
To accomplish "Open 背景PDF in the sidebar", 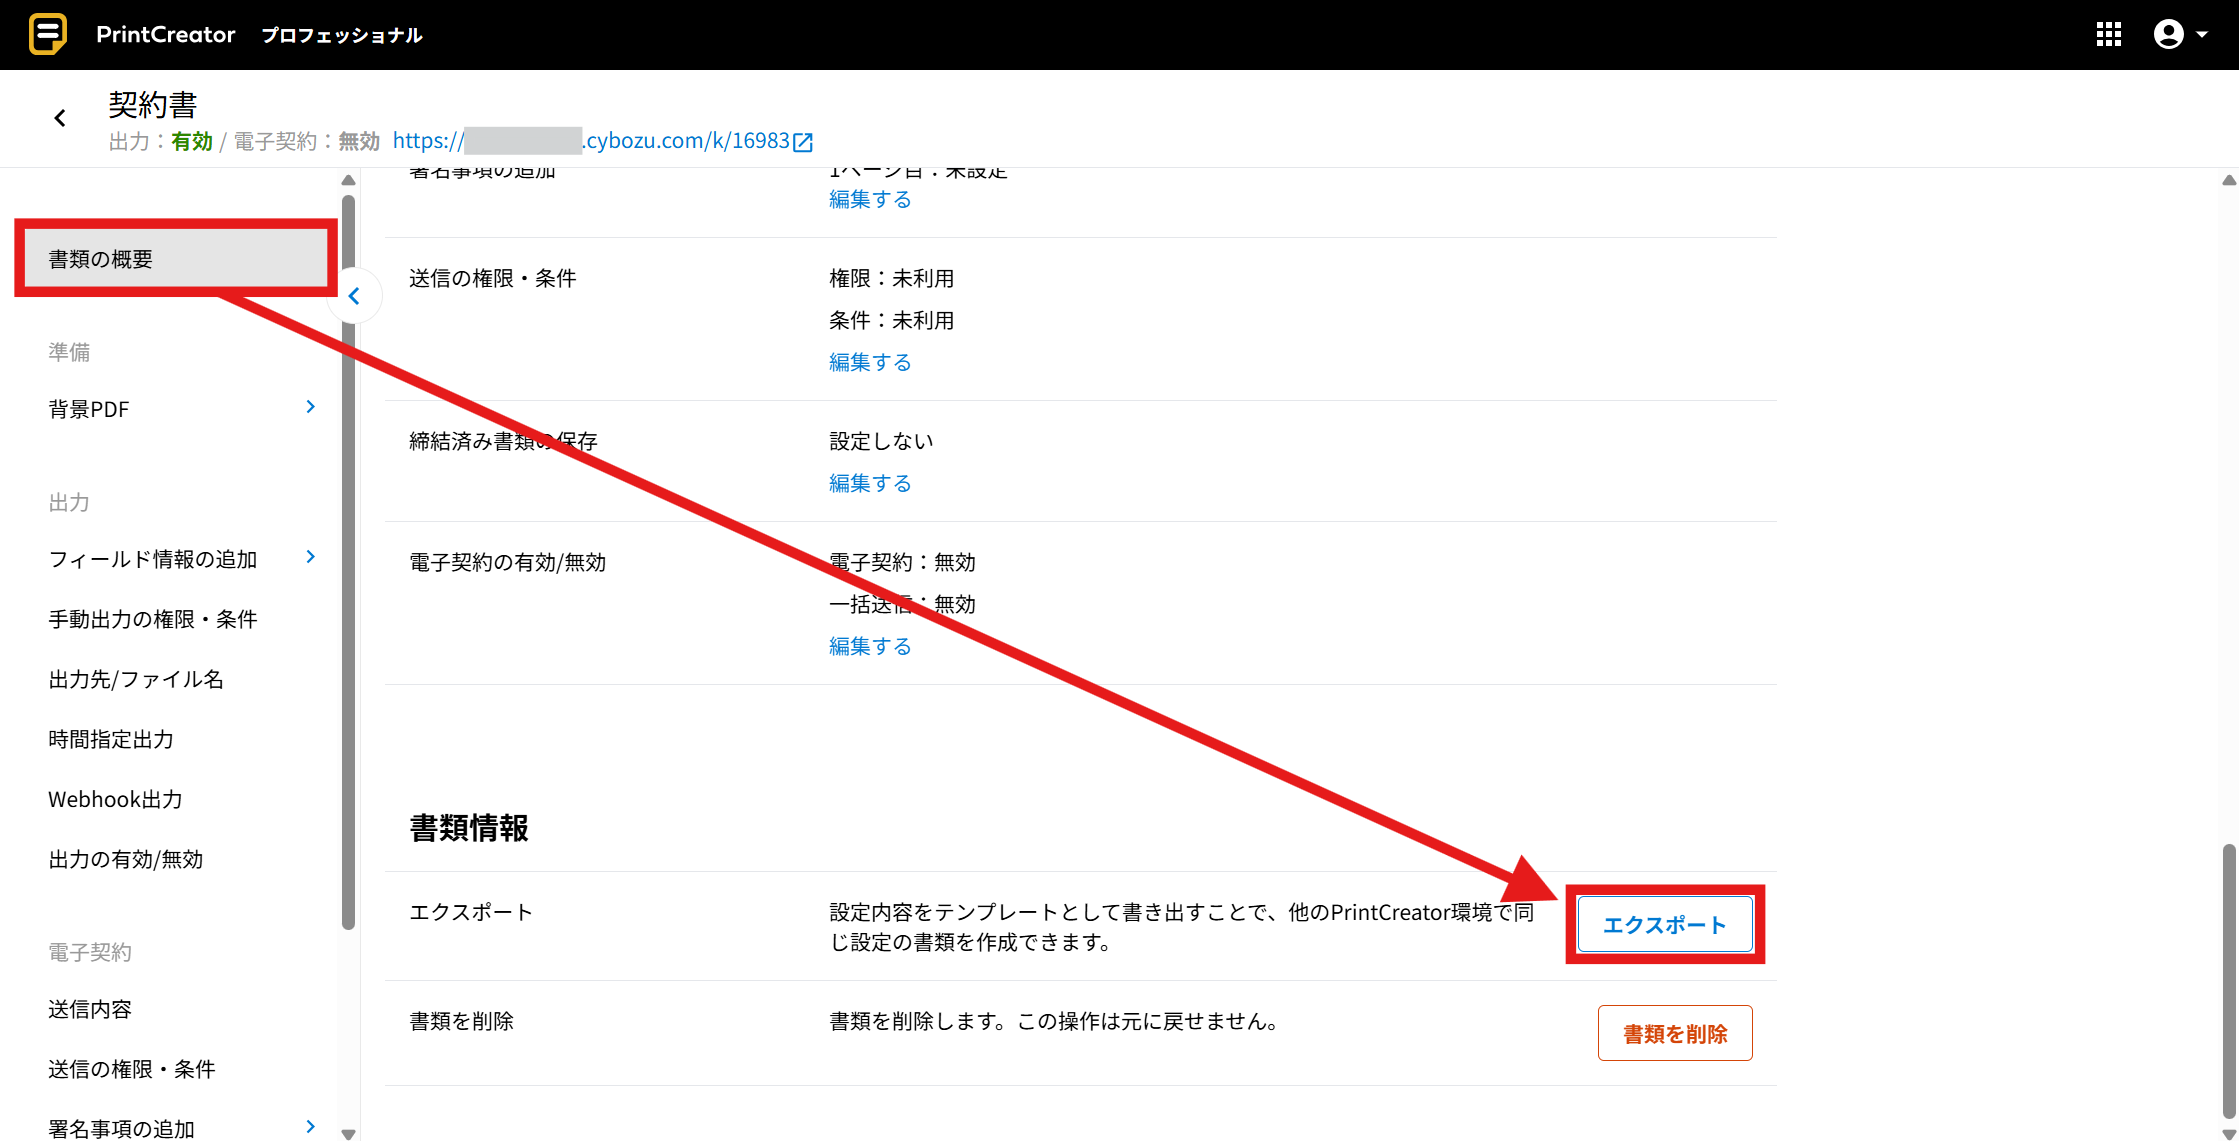I will pos(89,409).
